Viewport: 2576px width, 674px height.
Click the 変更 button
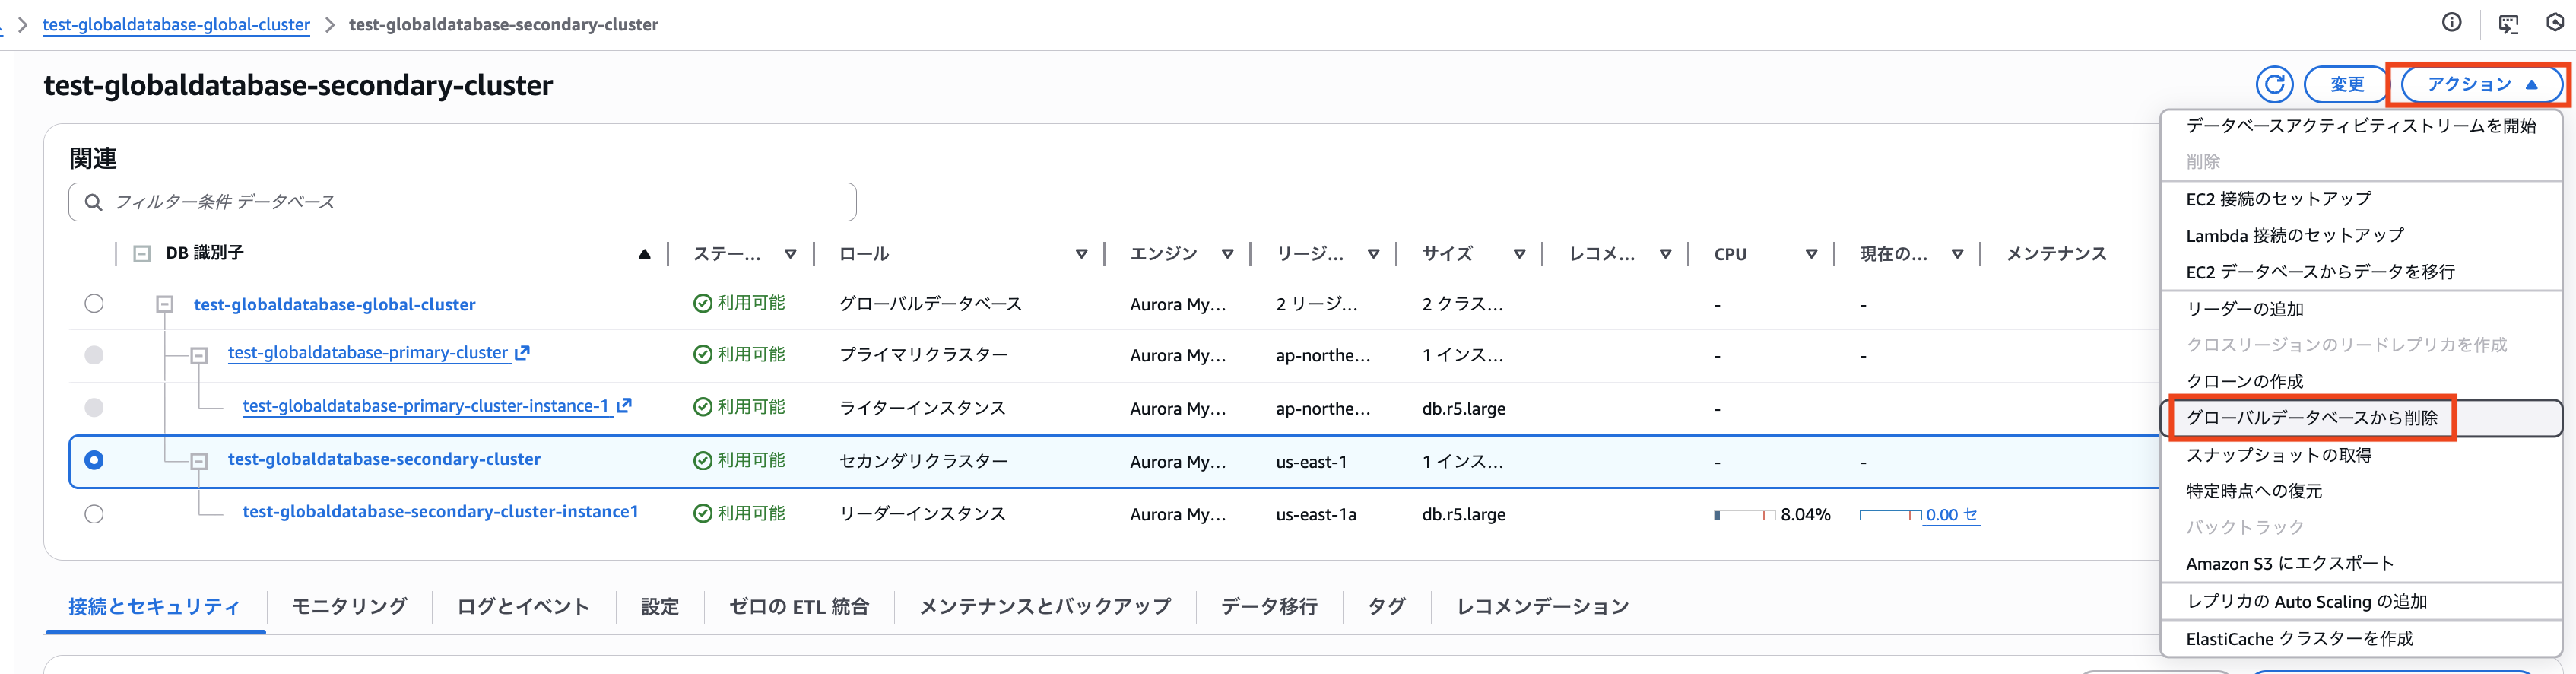tap(2346, 85)
